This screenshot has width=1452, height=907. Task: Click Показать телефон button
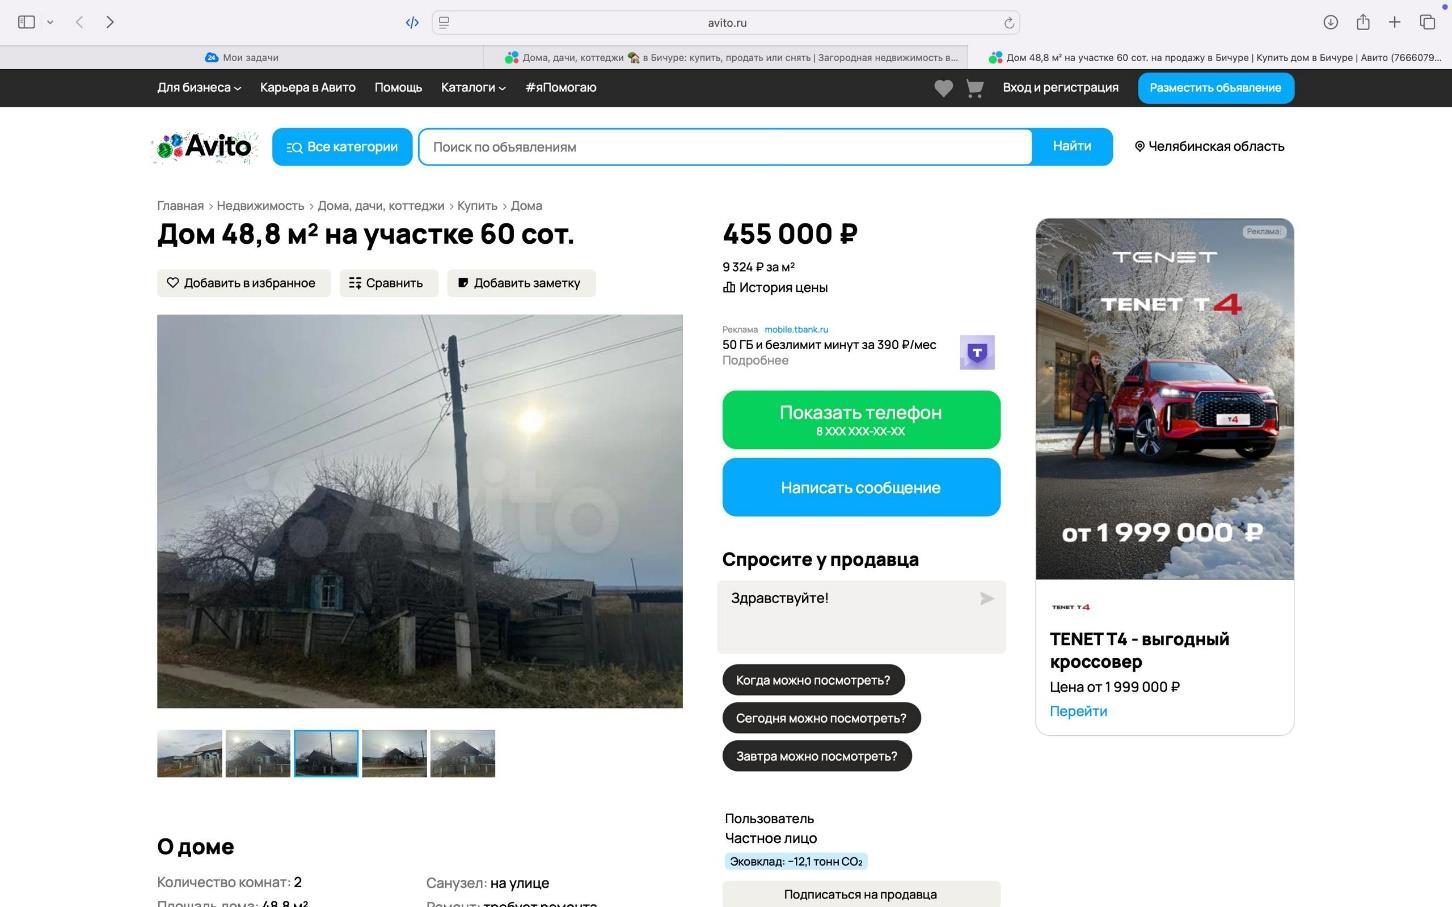861,420
